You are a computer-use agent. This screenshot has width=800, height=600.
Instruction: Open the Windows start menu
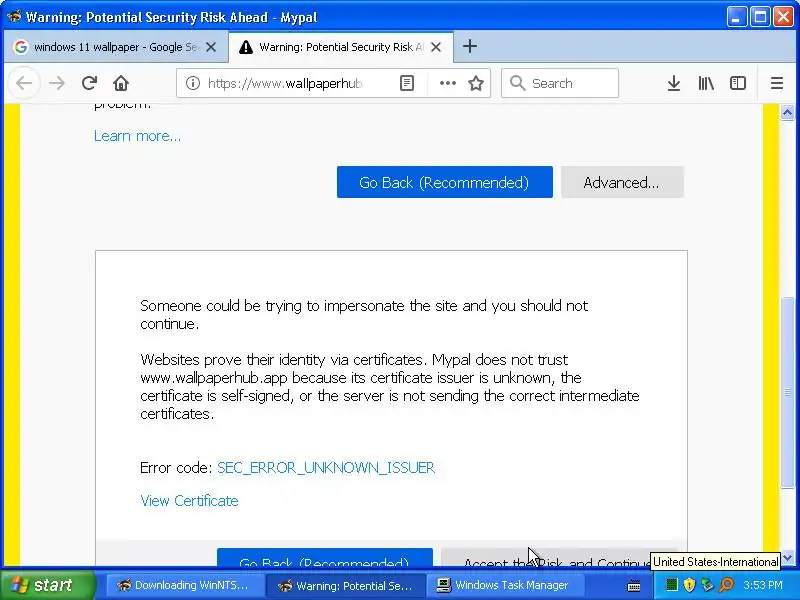coord(47,585)
